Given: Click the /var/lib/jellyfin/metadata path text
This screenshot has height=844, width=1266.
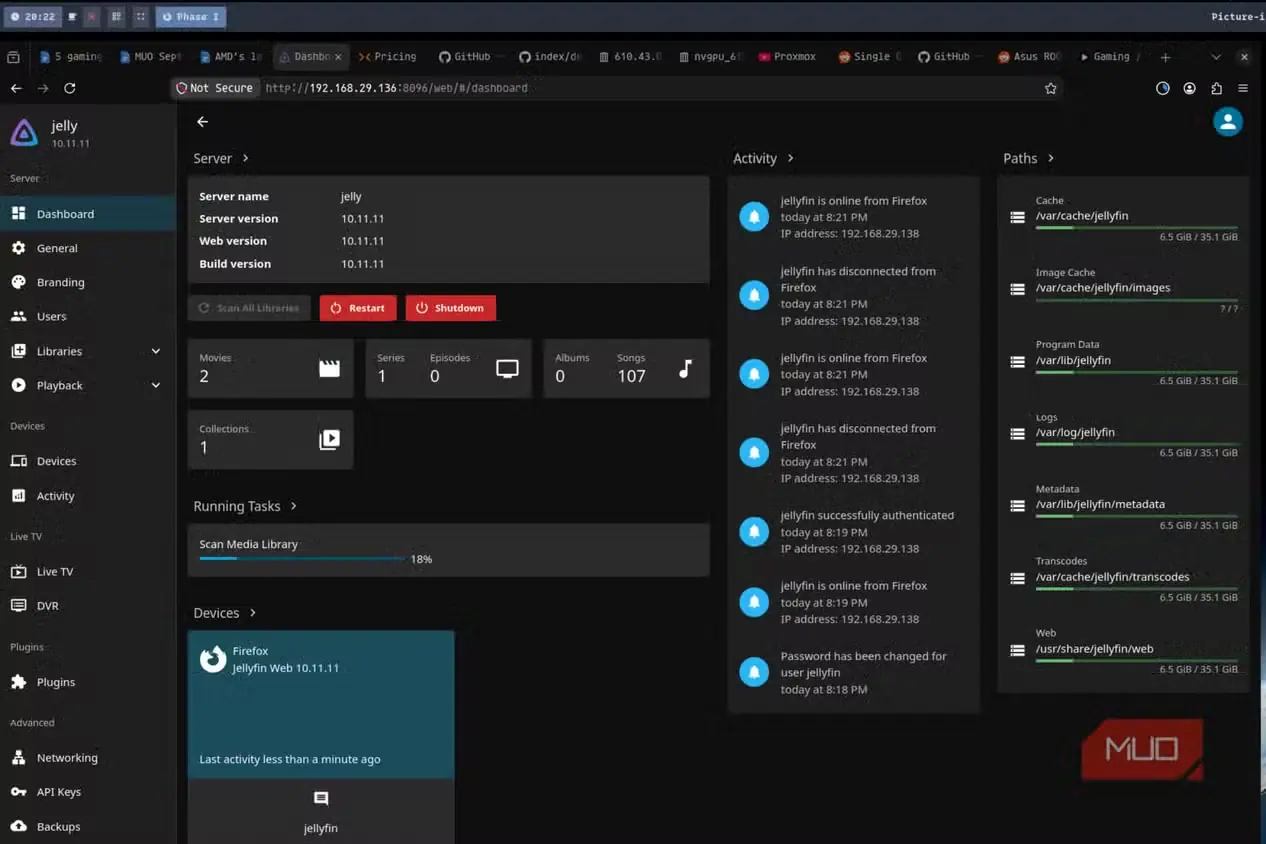Looking at the screenshot, I should coord(1100,505).
